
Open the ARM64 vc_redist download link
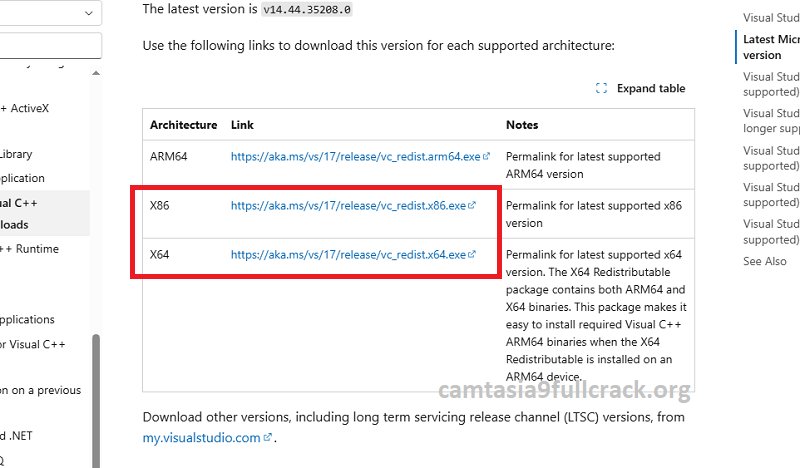coord(360,156)
